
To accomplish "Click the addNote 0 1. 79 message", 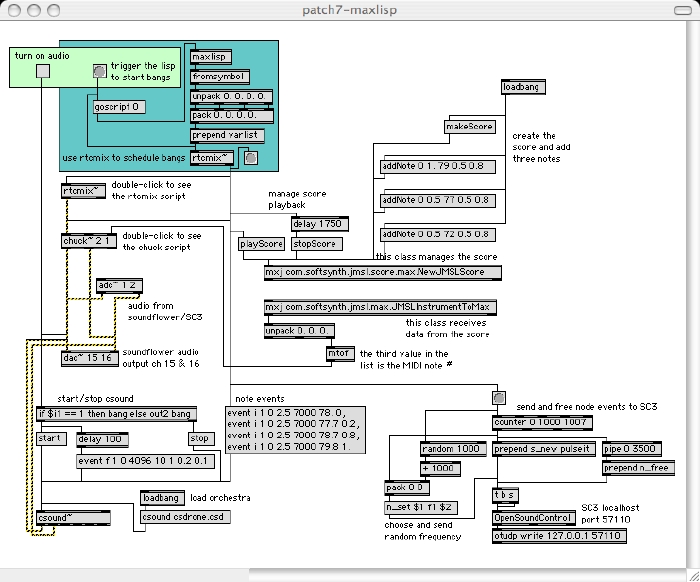I will (438, 166).
